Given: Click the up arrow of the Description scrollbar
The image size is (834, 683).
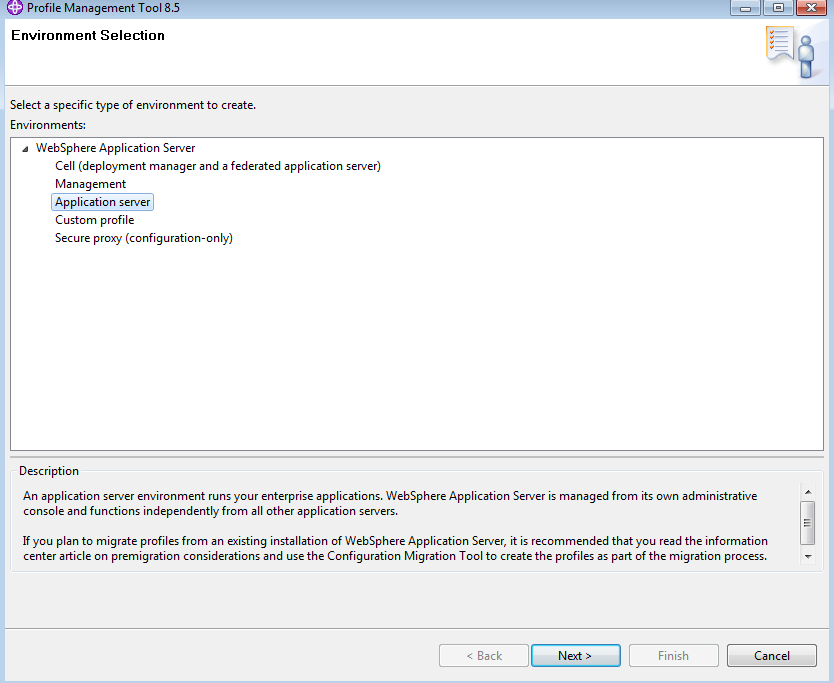Looking at the screenshot, I should (x=808, y=492).
